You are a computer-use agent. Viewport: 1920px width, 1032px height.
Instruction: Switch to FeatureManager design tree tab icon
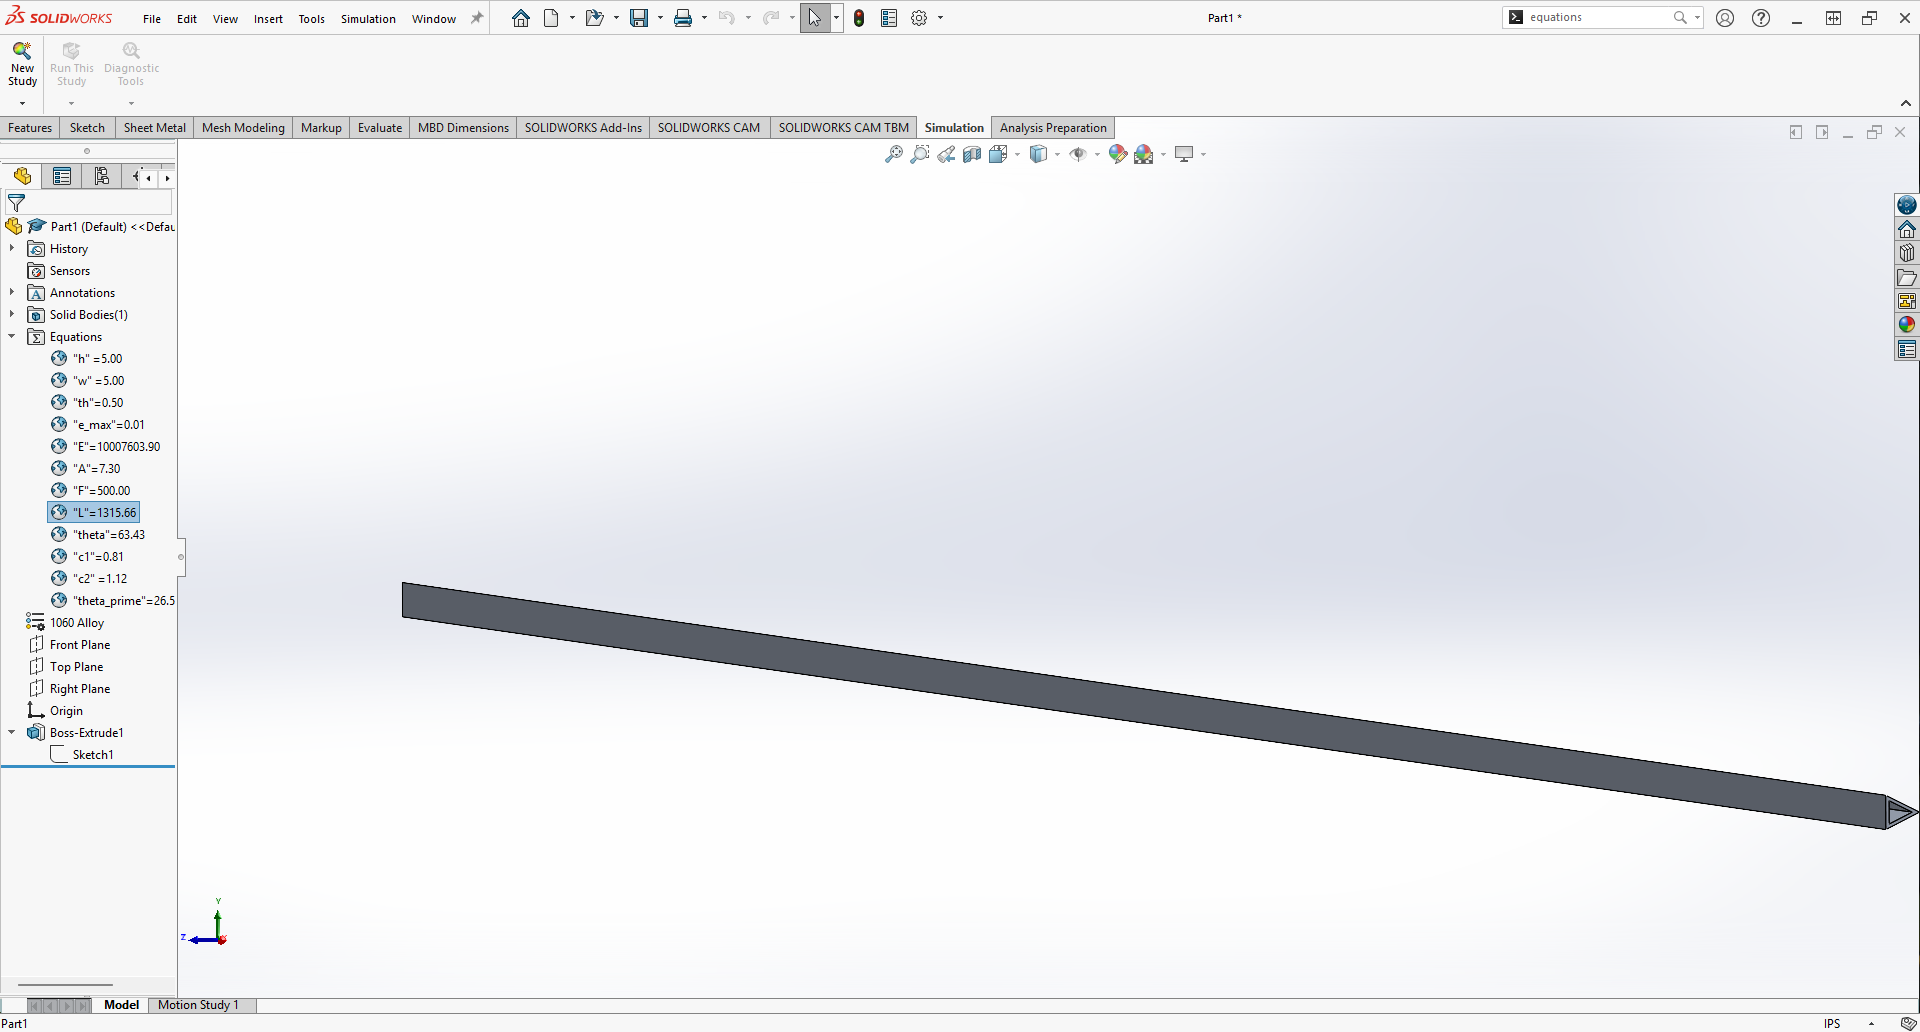pyautogui.click(x=22, y=176)
